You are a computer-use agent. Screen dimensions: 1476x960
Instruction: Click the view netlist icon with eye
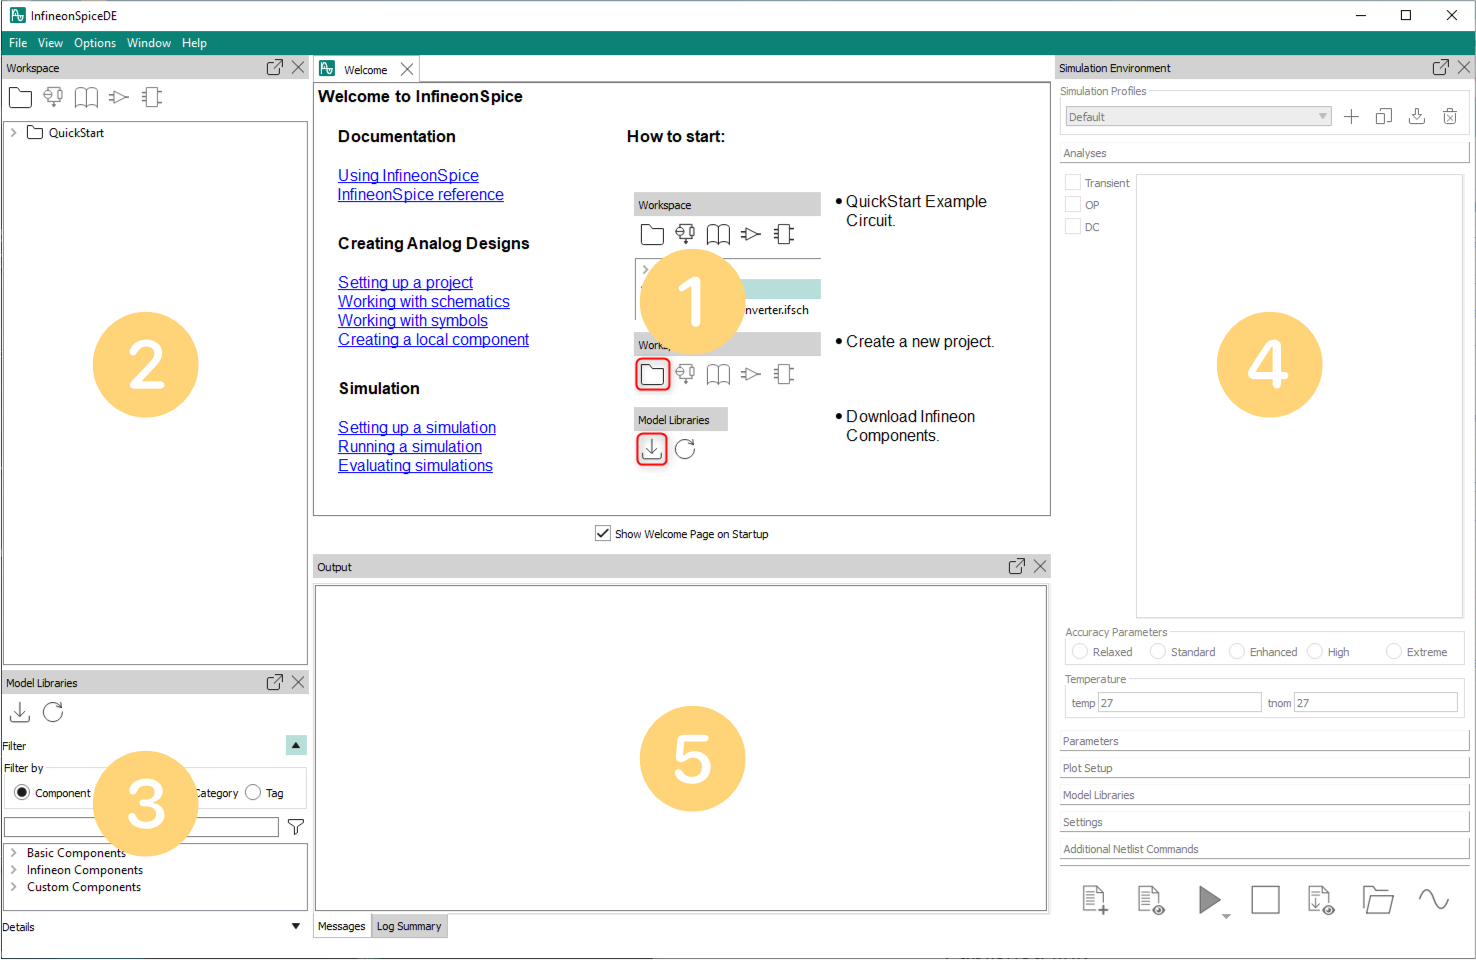[1151, 900]
